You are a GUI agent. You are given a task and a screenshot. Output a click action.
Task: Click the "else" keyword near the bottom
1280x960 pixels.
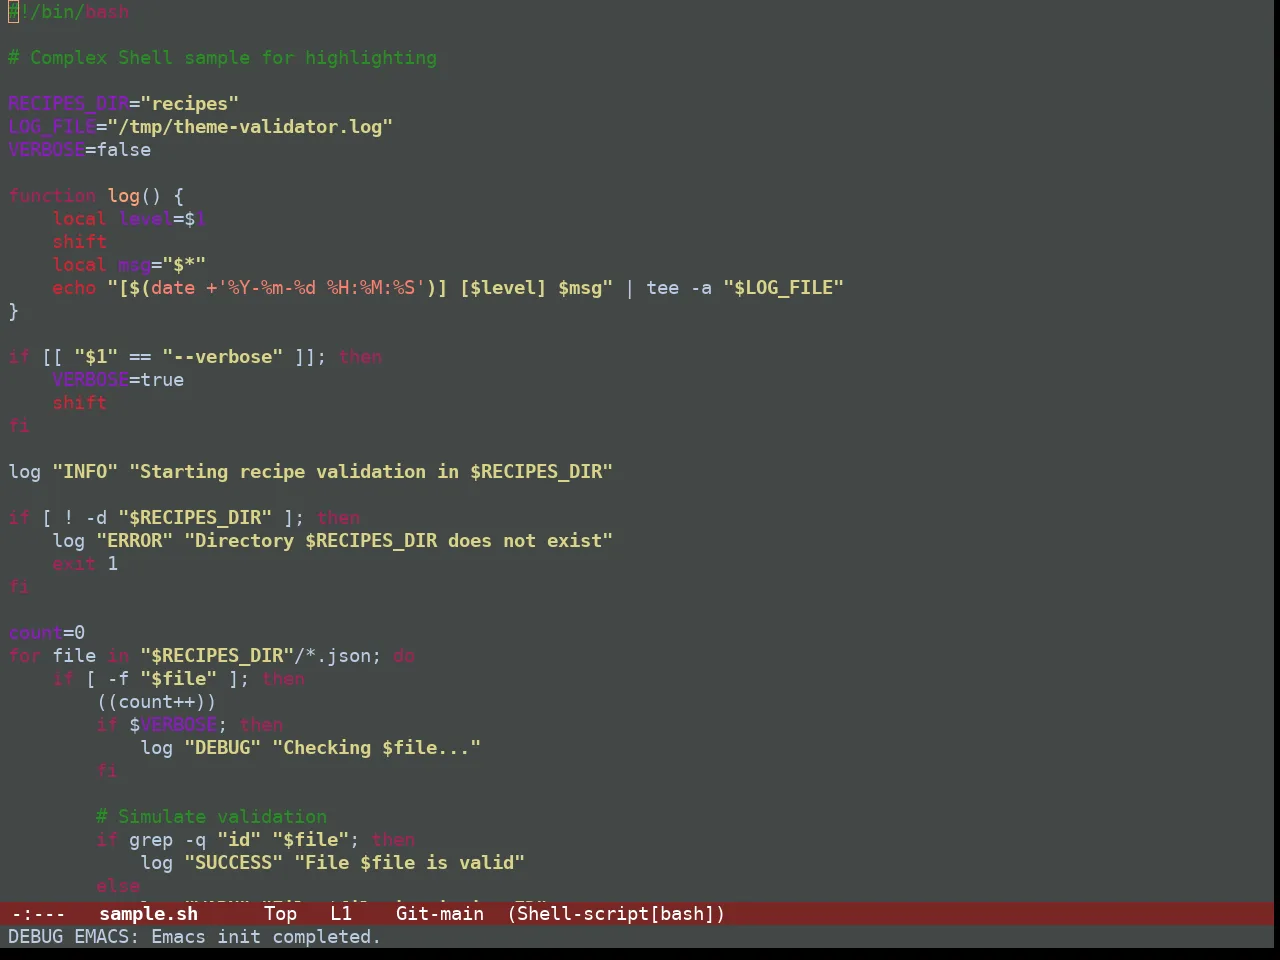pyautogui.click(x=118, y=886)
